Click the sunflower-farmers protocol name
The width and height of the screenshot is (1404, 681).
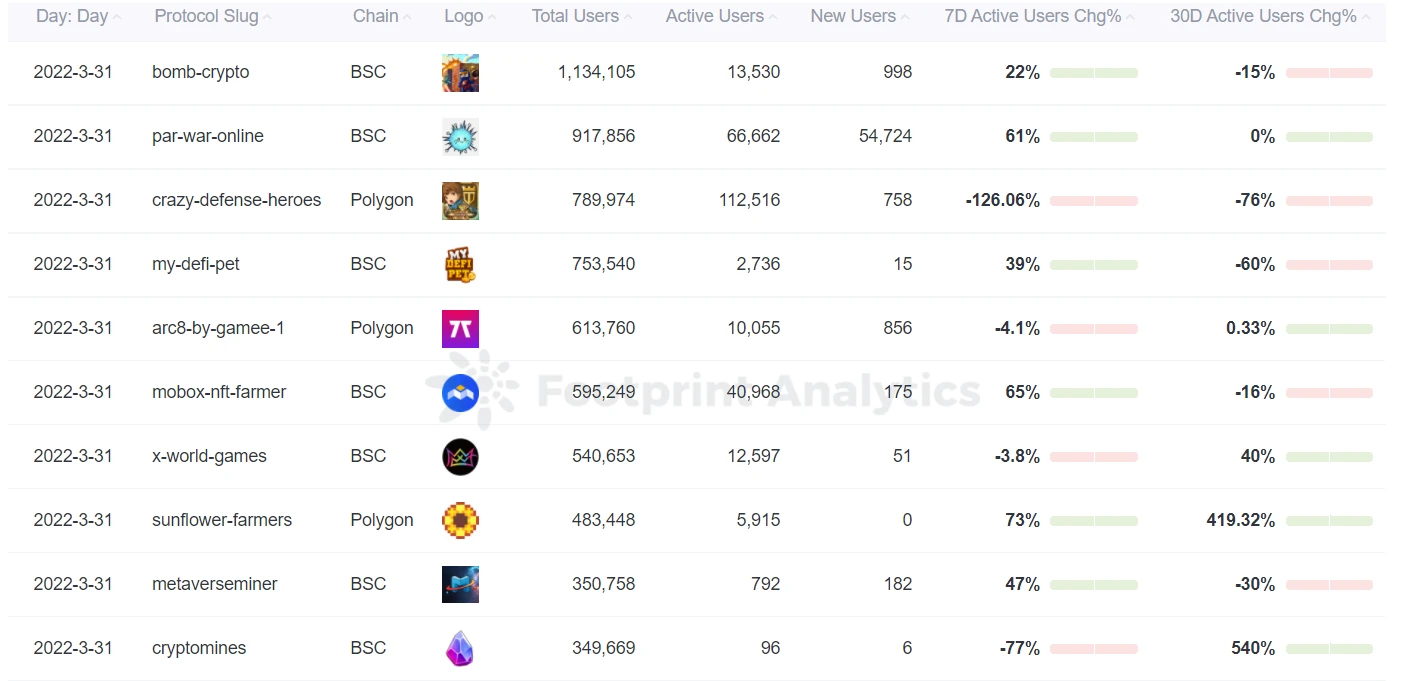(x=222, y=520)
